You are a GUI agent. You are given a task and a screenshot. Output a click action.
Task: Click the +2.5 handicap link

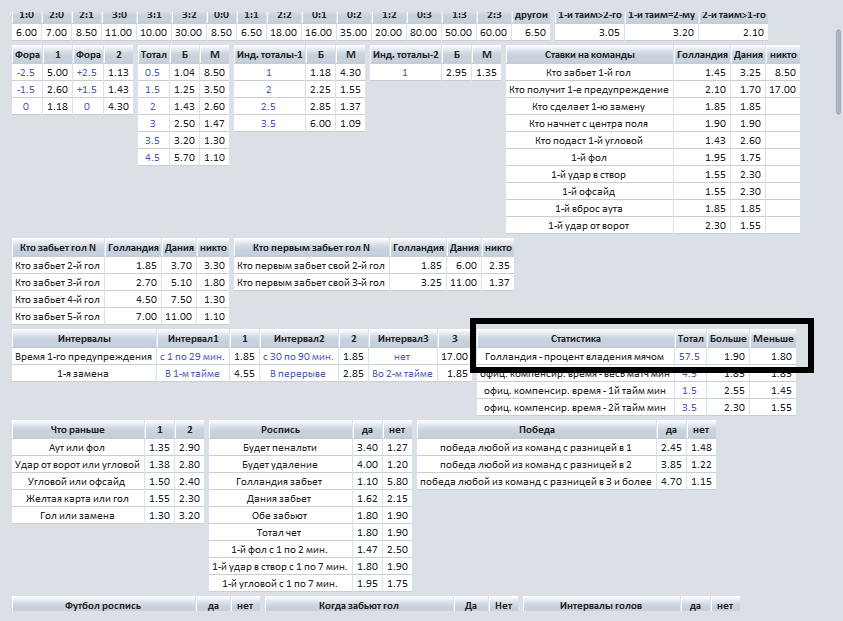pyautogui.click(x=87, y=73)
